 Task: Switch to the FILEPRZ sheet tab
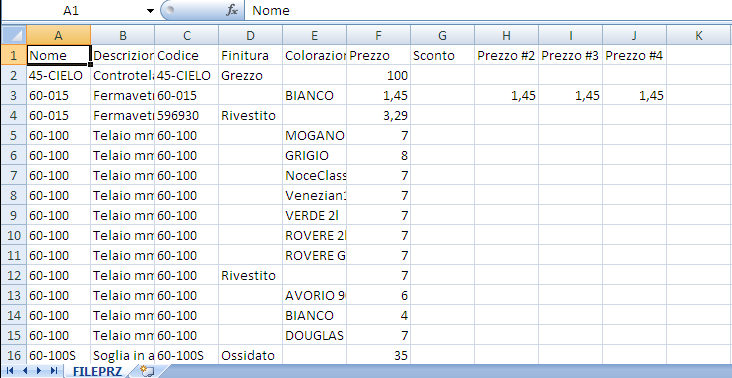click(98, 371)
